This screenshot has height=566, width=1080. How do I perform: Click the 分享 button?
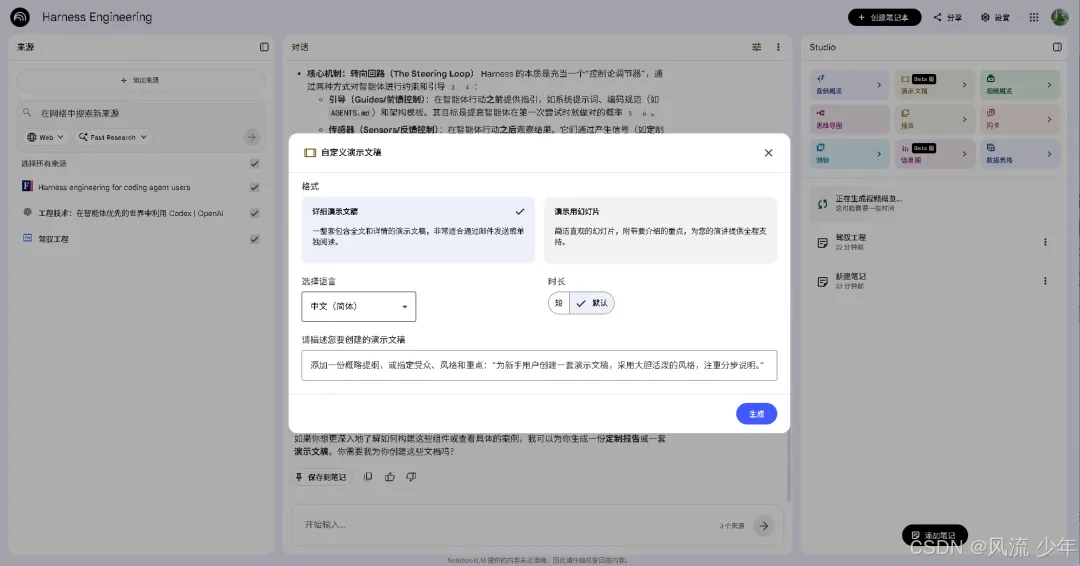click(x=948, y=17)
